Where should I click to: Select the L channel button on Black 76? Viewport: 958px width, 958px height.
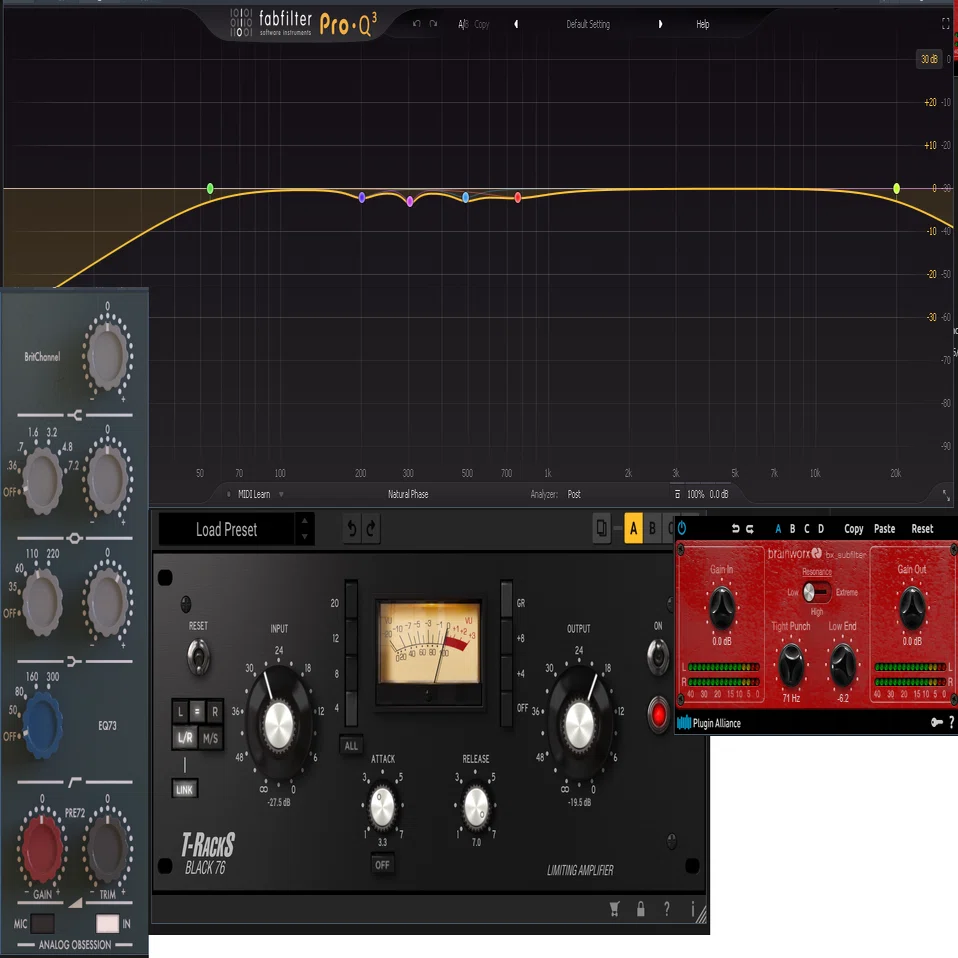[x=180, y=712]
